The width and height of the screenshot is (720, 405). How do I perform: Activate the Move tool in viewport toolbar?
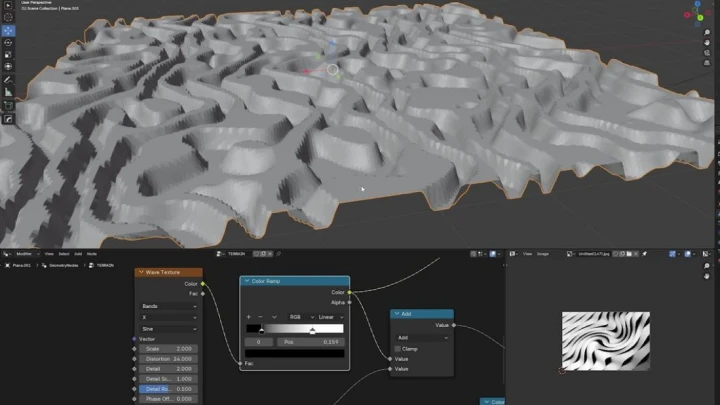tap(8, 30)
